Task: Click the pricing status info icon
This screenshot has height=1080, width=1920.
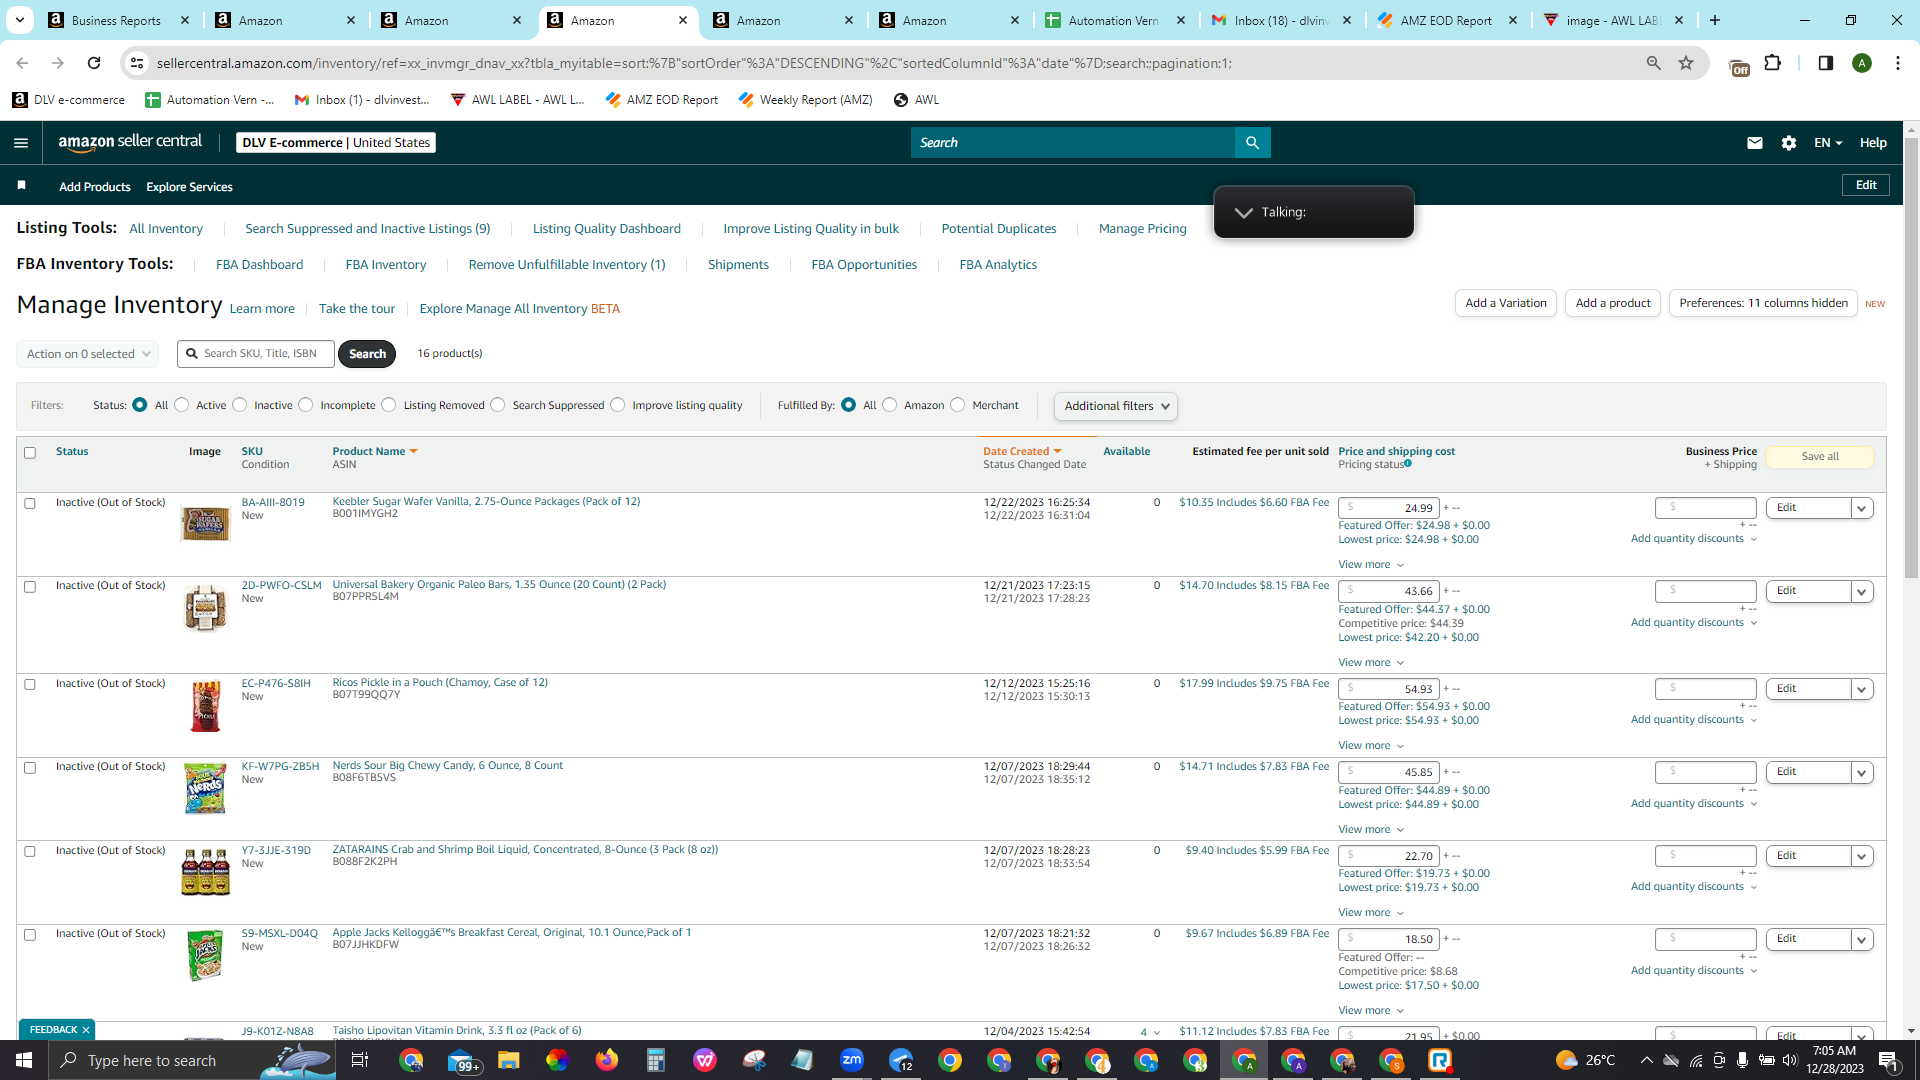Action: click(x=1408, y=464)
